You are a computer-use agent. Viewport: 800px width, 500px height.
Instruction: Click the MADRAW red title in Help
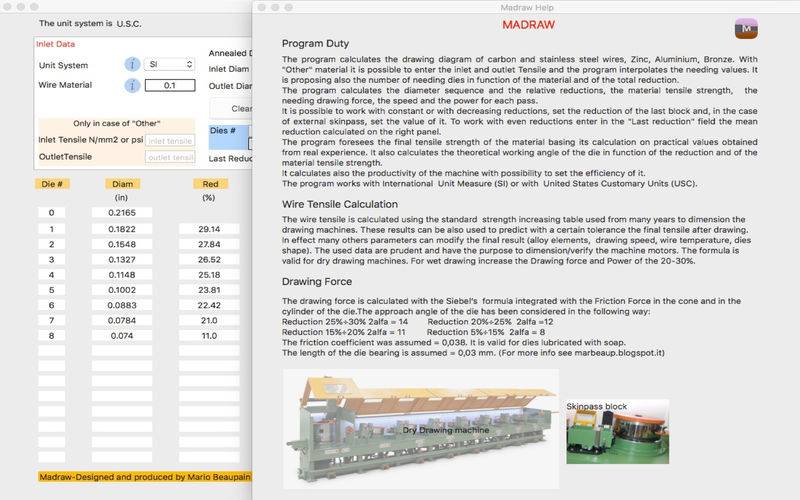click(528, 25)
